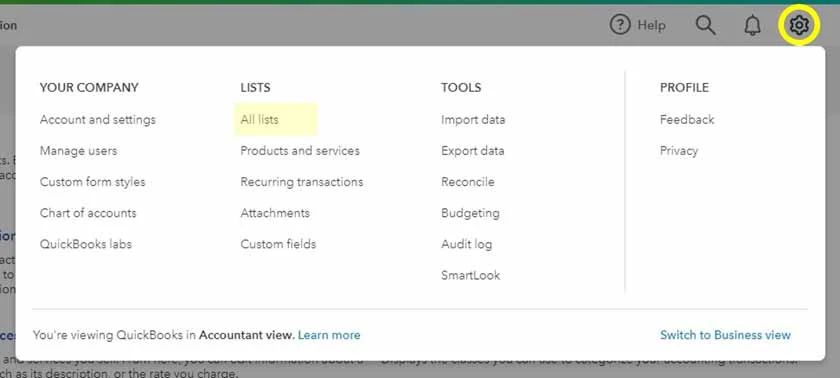This screenshot has width=840, height=378.
Task: Click the PROFILE heading
Action: pos(684,87)
